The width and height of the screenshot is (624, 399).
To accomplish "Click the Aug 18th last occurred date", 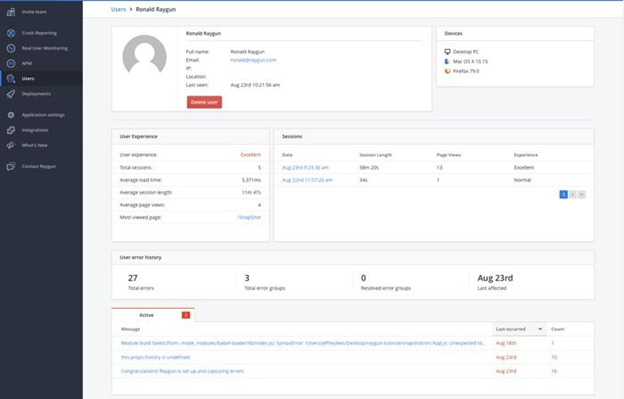I will pos(506,343).
